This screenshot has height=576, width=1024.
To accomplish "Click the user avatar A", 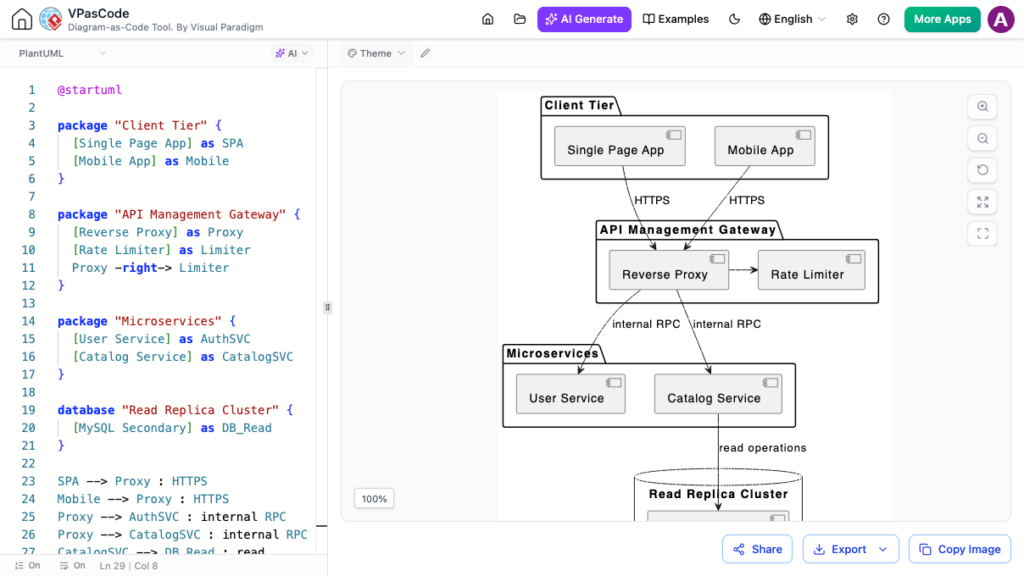I will pyautogui.click(x=1000, y=19).
